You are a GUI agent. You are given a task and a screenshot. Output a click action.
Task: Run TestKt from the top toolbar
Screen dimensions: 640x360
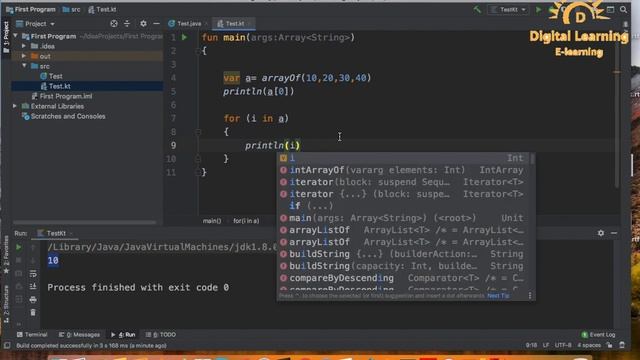pos(538,9)
